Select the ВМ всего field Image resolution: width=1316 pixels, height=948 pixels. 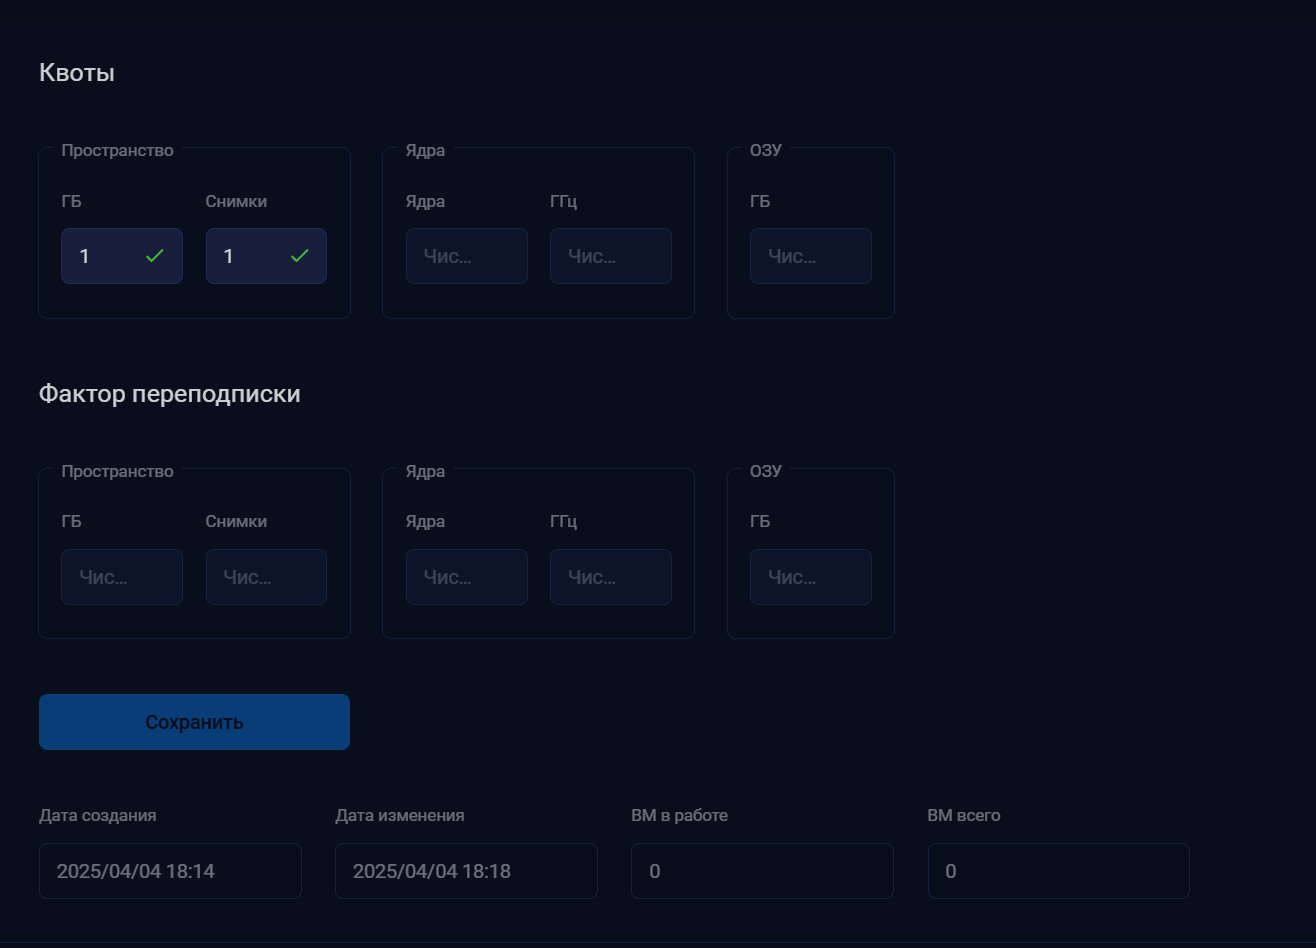[x=1058, y=871]
